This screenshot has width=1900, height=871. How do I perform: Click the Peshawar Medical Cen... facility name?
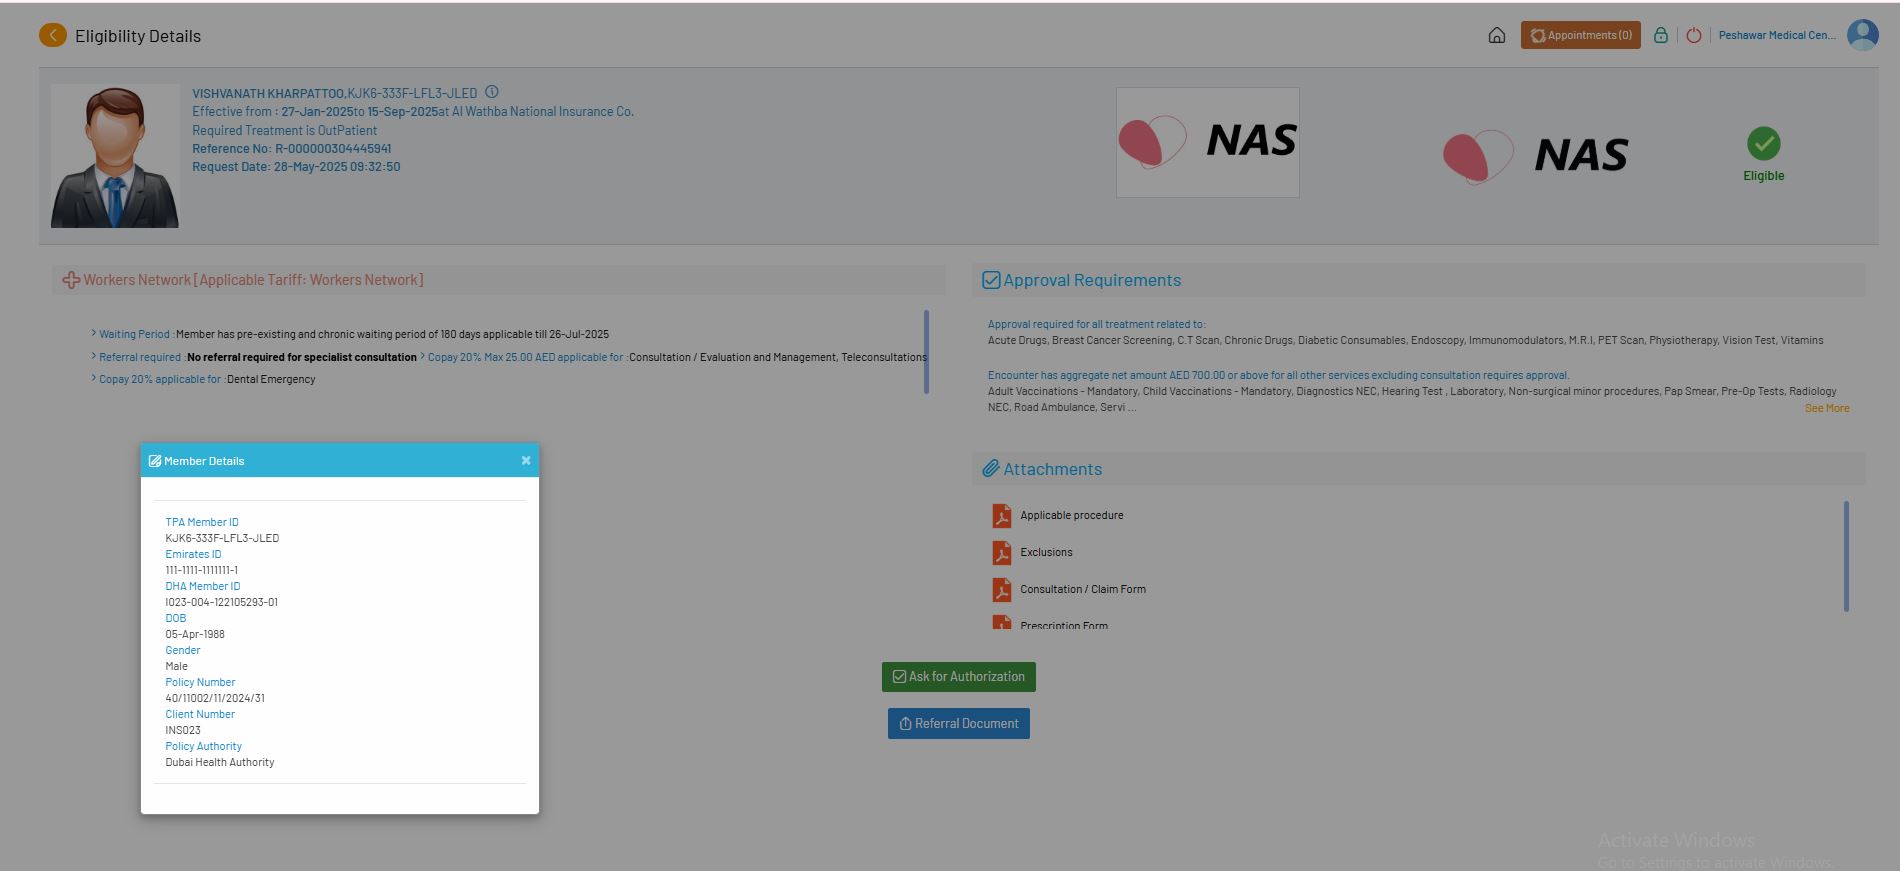pos(1777,35)
